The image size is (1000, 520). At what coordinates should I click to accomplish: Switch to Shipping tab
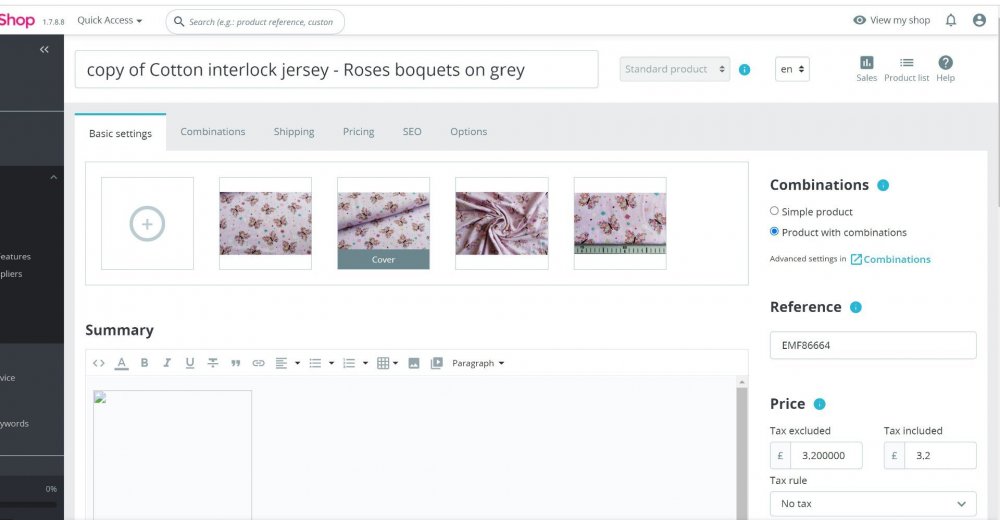click(x=294, y=131)
